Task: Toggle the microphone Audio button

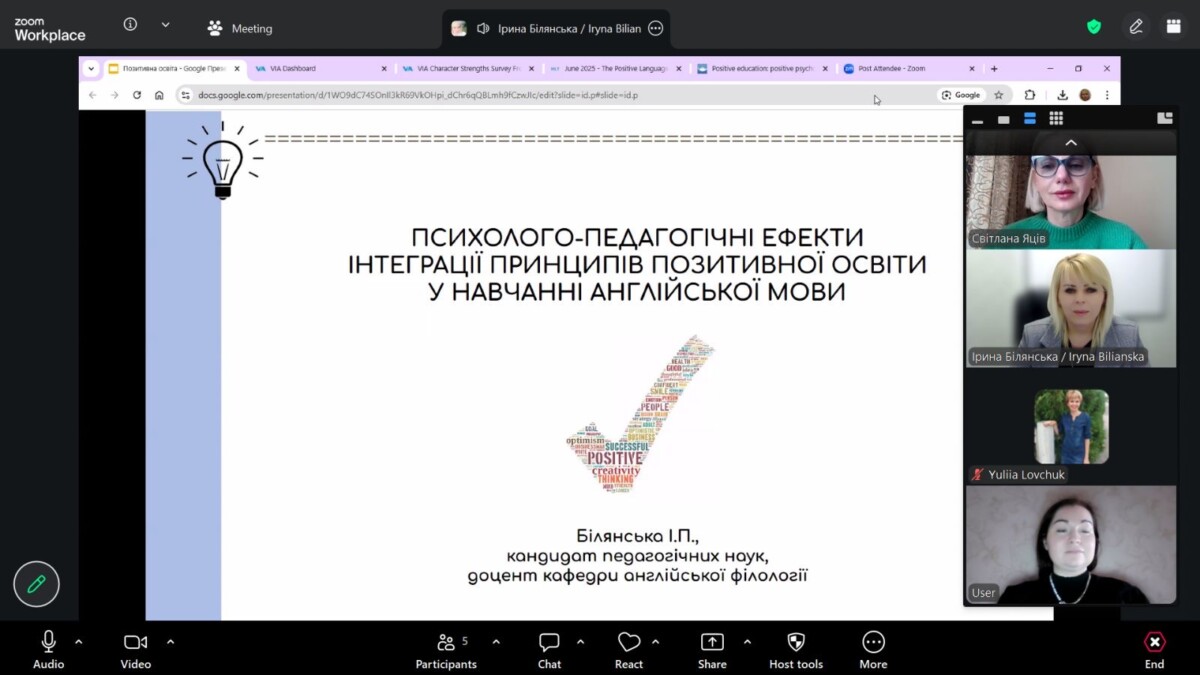Action: (x=48, y=649)
